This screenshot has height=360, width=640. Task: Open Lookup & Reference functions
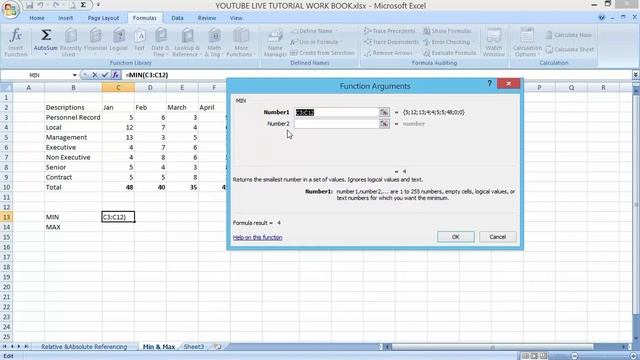click(x=186, y=42)
